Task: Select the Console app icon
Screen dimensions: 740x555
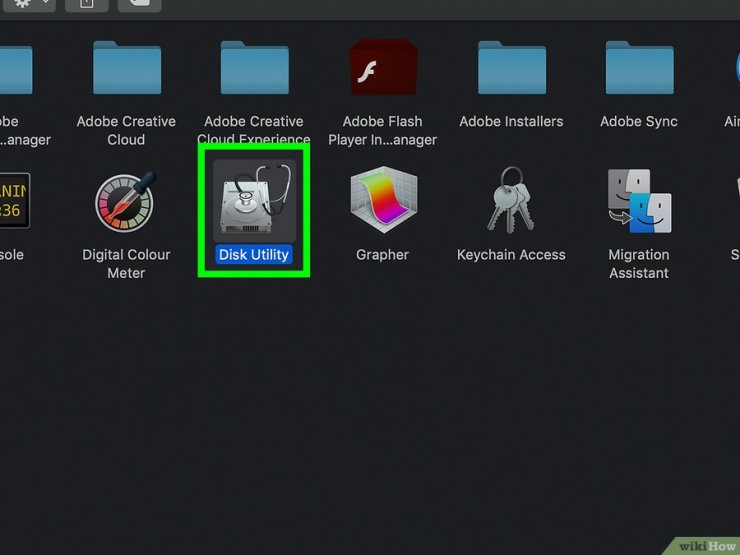Action: coord(14,201)
